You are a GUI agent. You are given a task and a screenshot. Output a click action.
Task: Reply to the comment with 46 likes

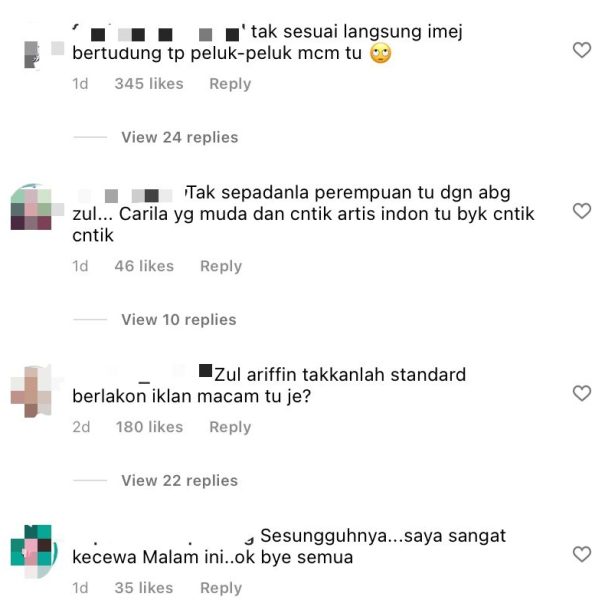point(221,266)
